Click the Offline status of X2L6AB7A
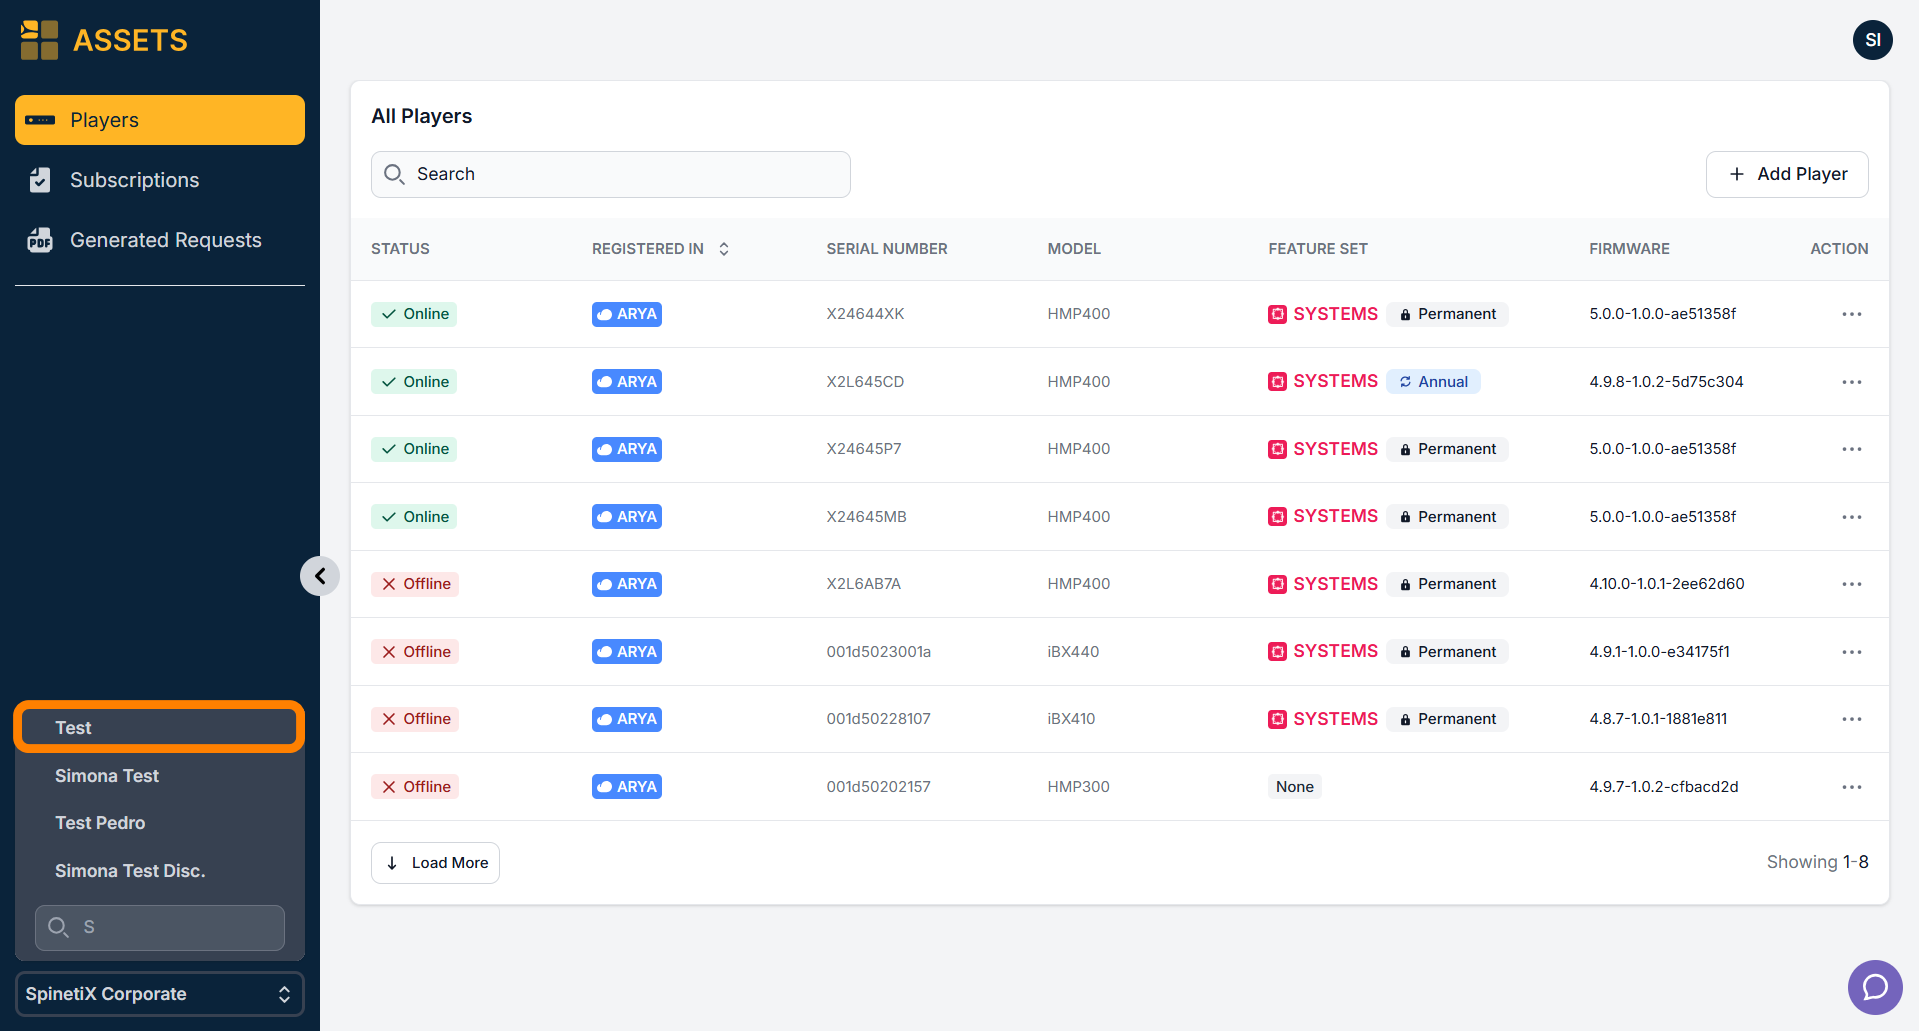The image size is (1919, 1031). [x=415, y=584]
